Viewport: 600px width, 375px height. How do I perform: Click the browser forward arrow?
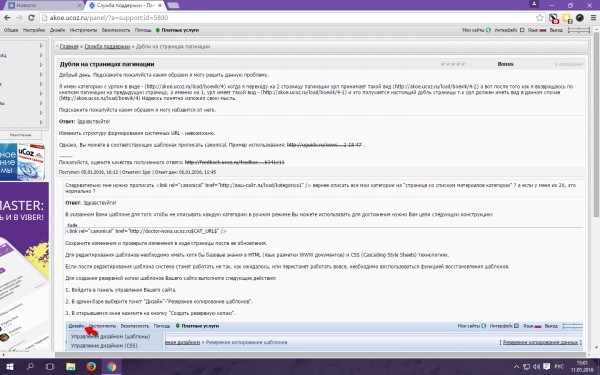click(x=19, y=18)
